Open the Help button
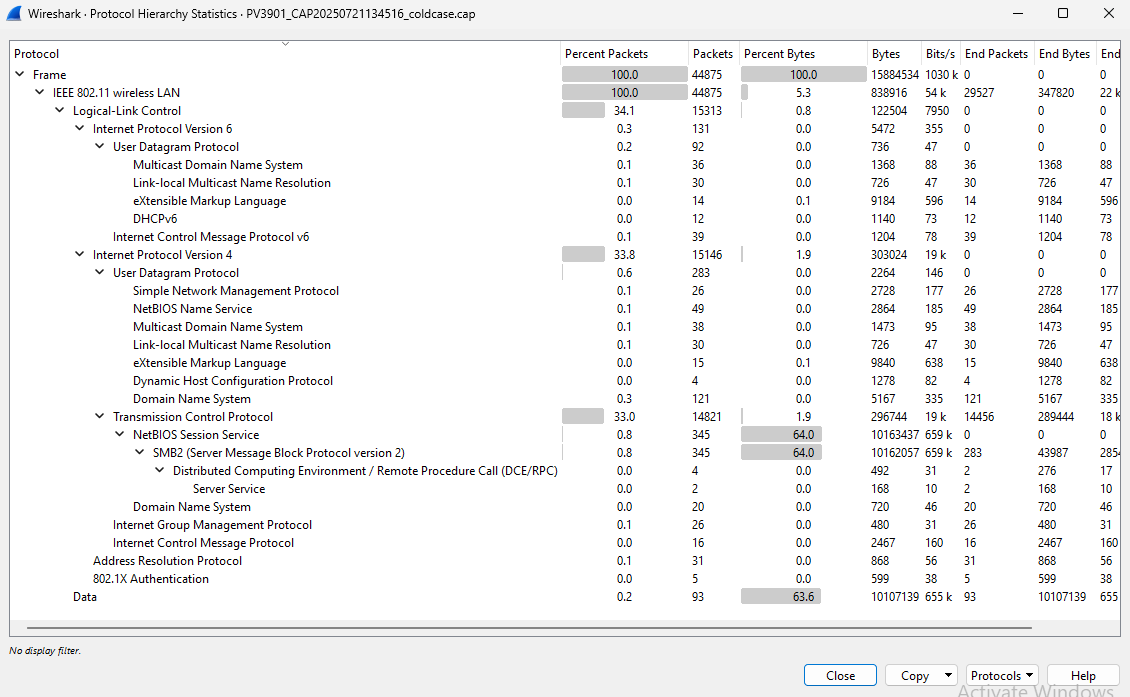The image size is (1130, 697). point(1083,675)
